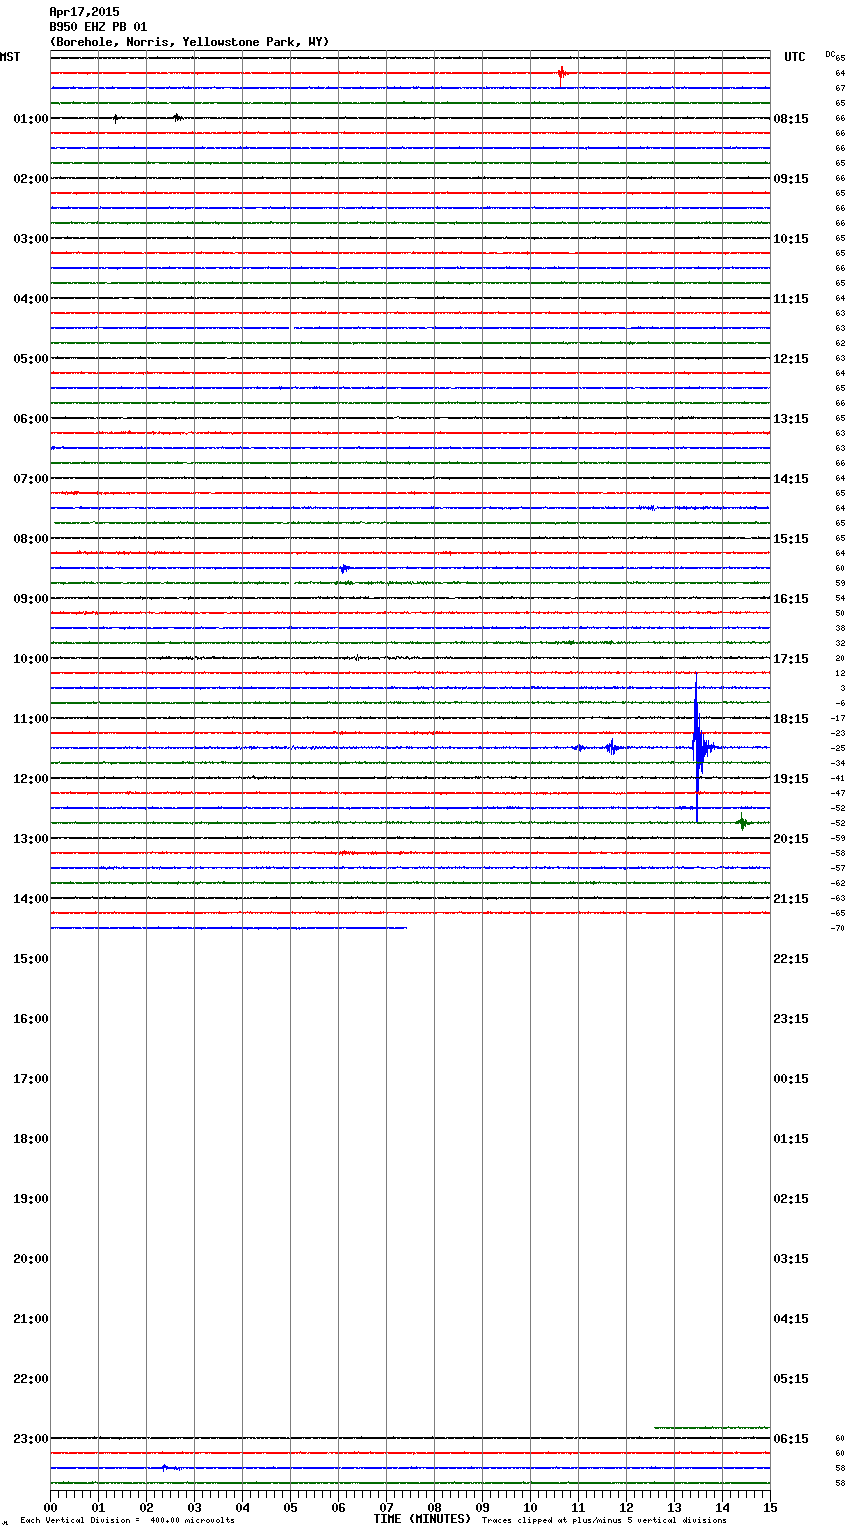Click the 10 minute tick label
Viewport: 850px width, 1534px height.
[x=530, y=1507]
